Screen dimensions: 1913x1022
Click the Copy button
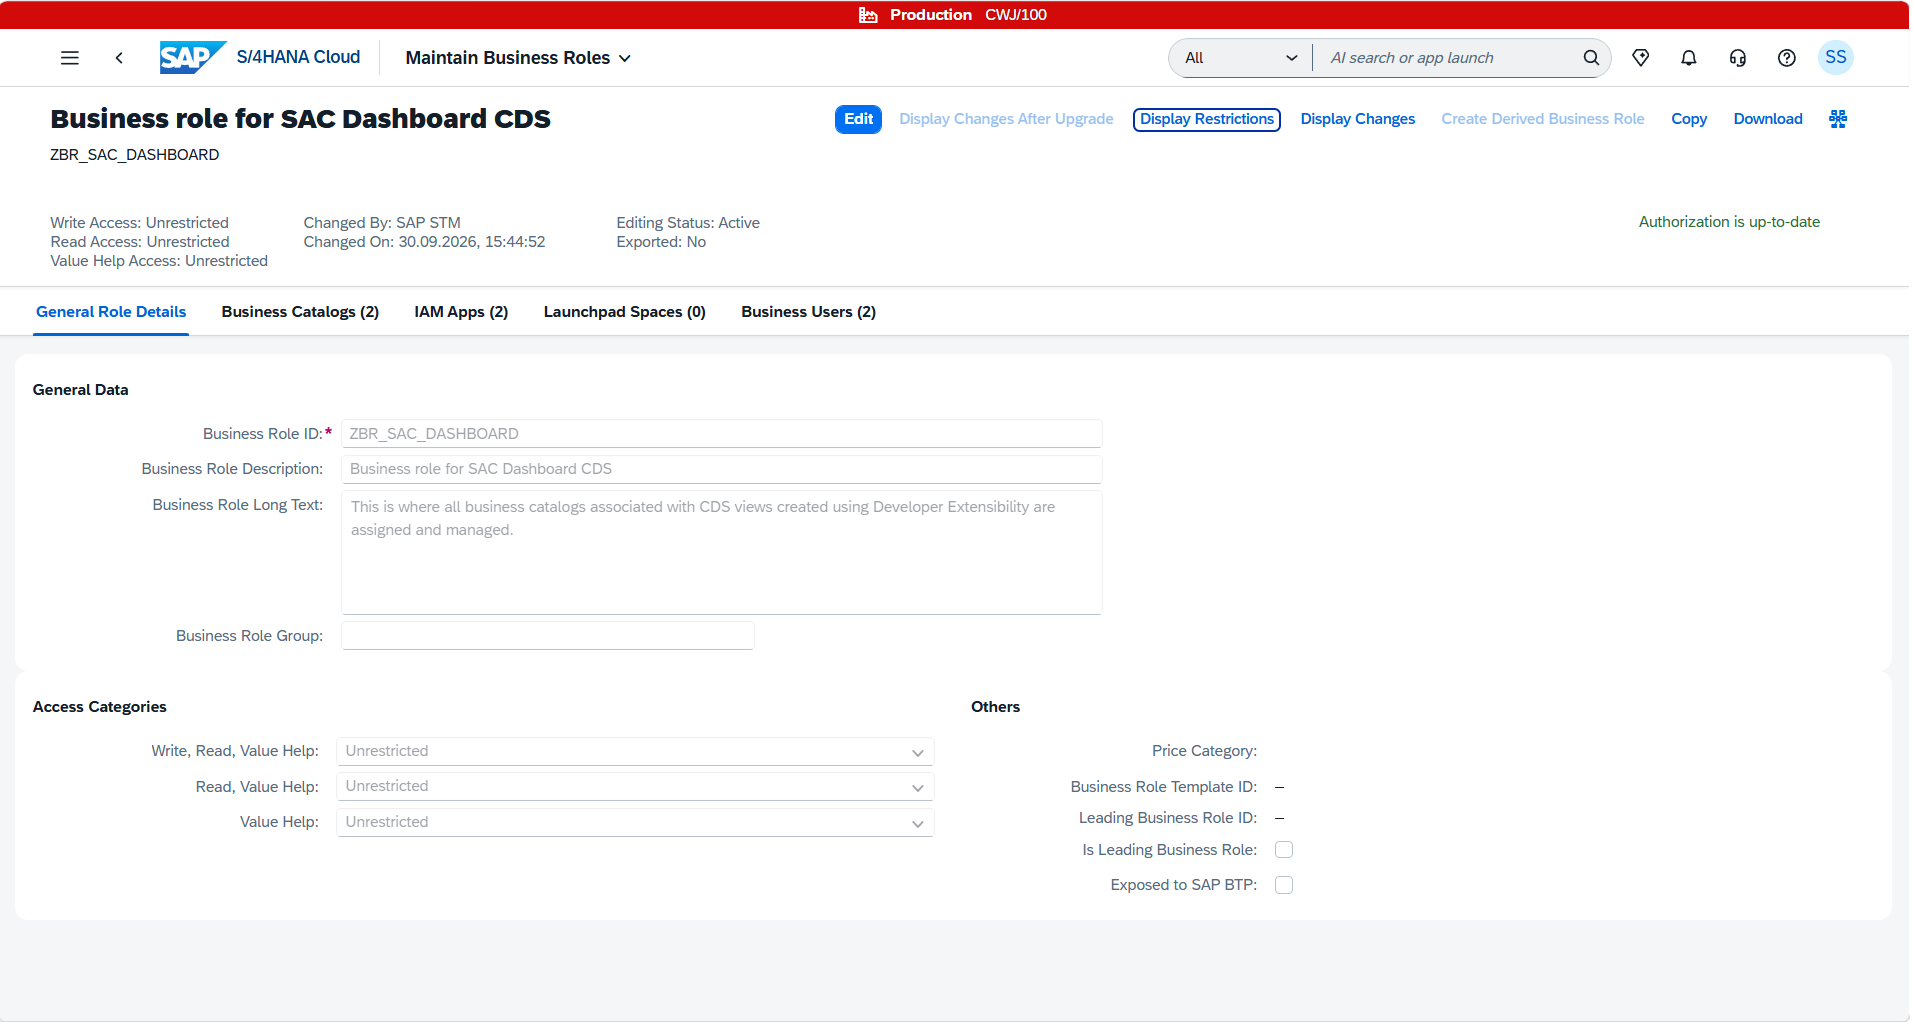[1689, 119]
